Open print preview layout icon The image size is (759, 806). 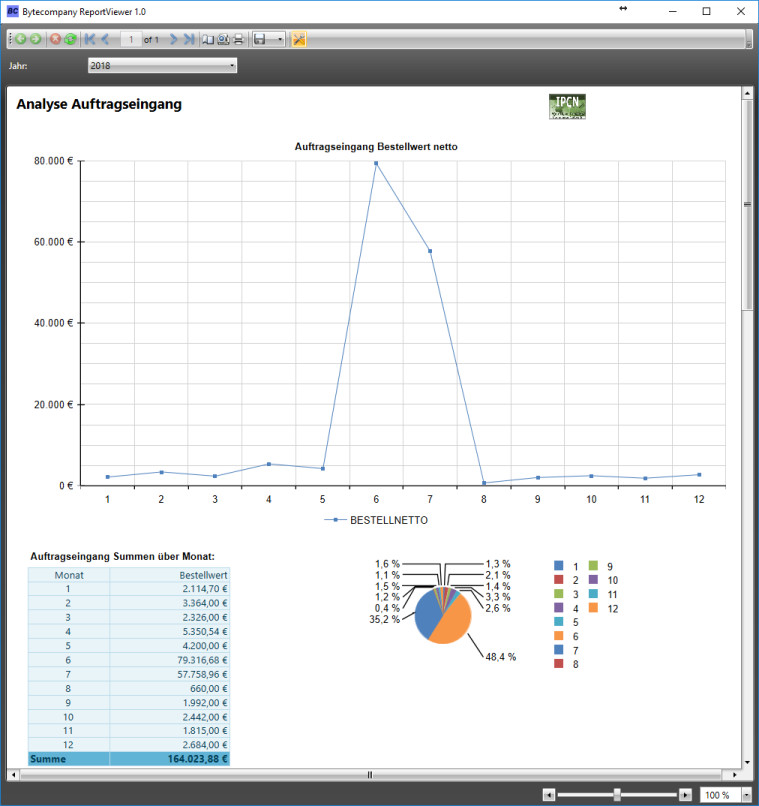223,39
